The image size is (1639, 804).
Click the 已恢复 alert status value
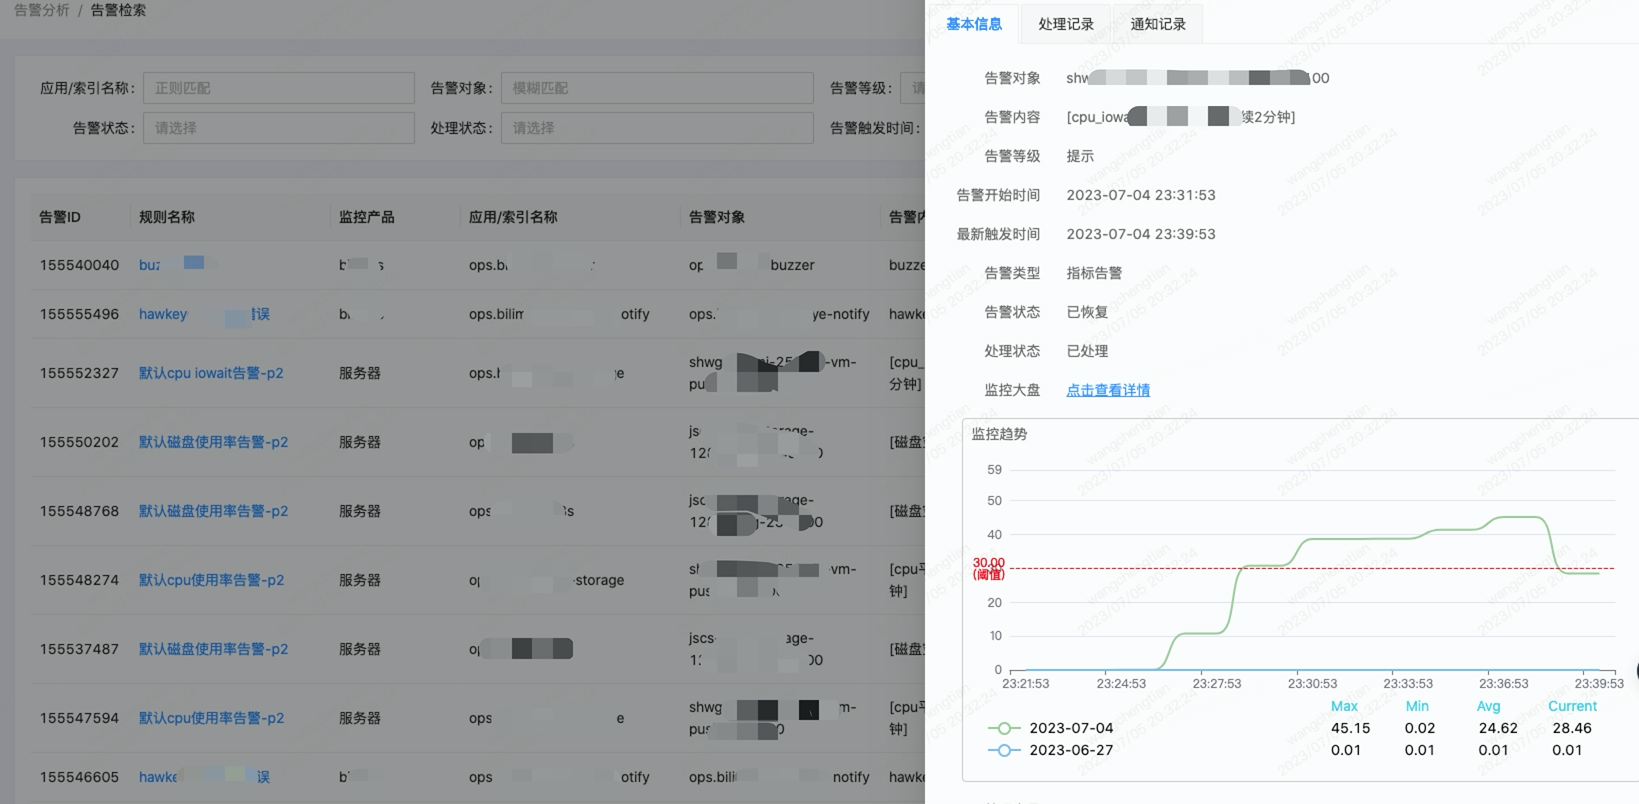(1087, 312)
